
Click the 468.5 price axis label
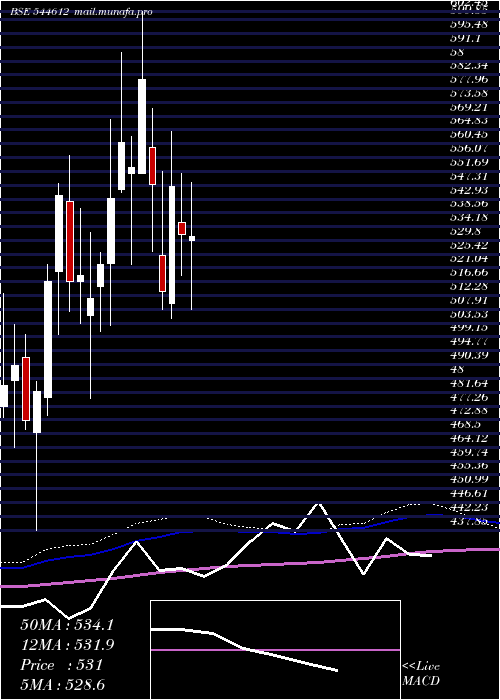click(465, 425)
